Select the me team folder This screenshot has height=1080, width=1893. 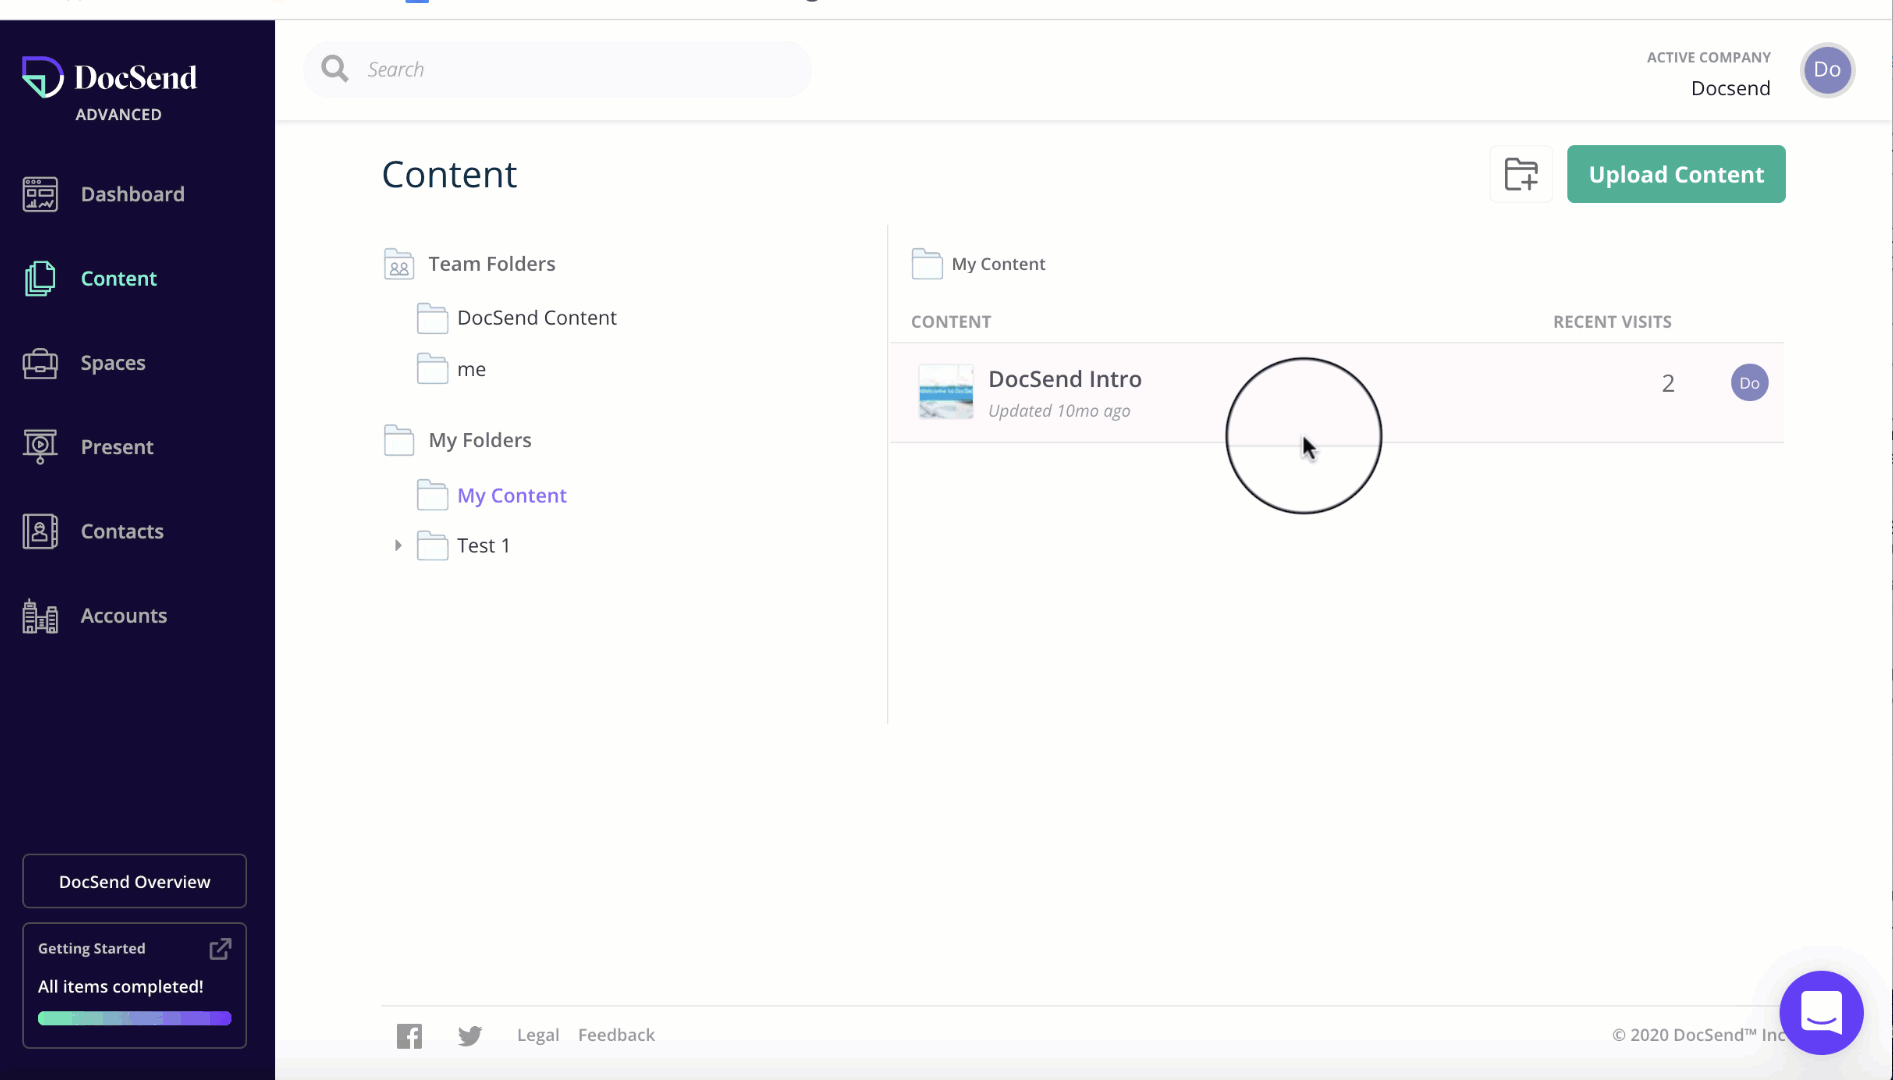[471, 369]
